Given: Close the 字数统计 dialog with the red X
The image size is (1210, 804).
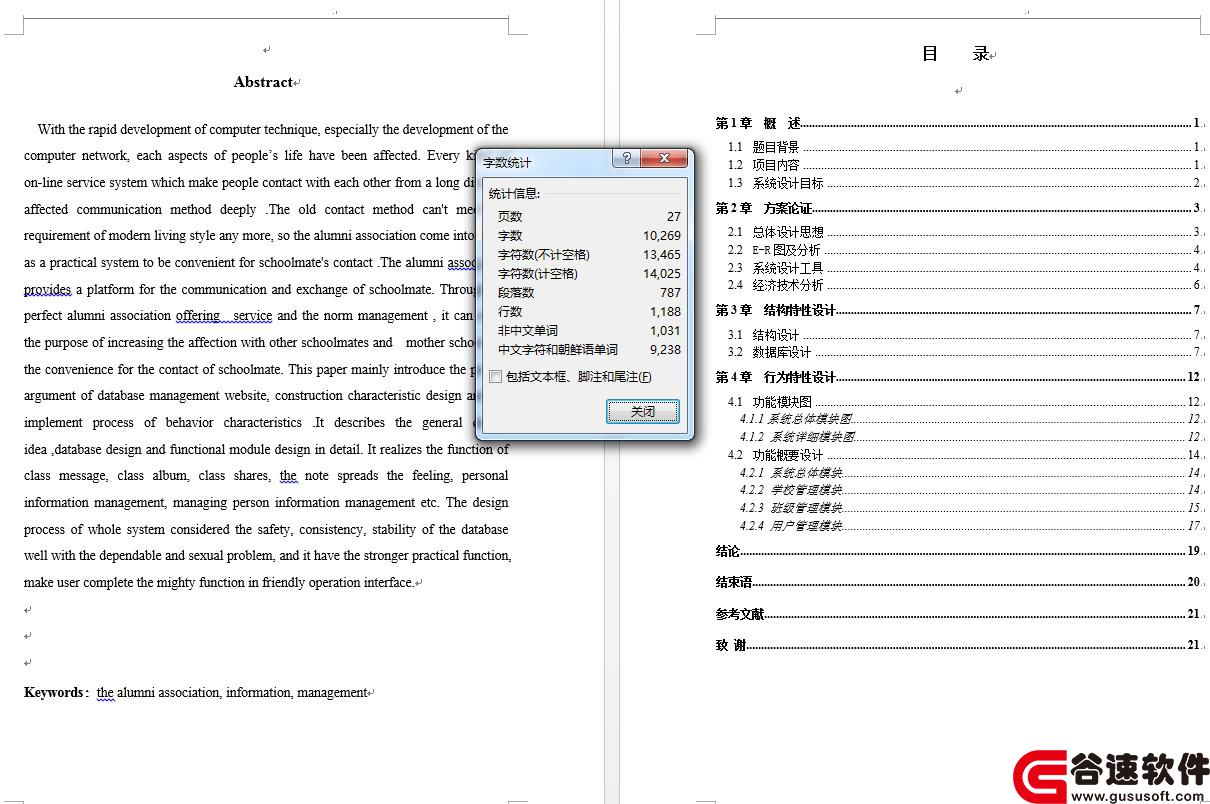Looking at the screenshot, I should coord(665,158).
